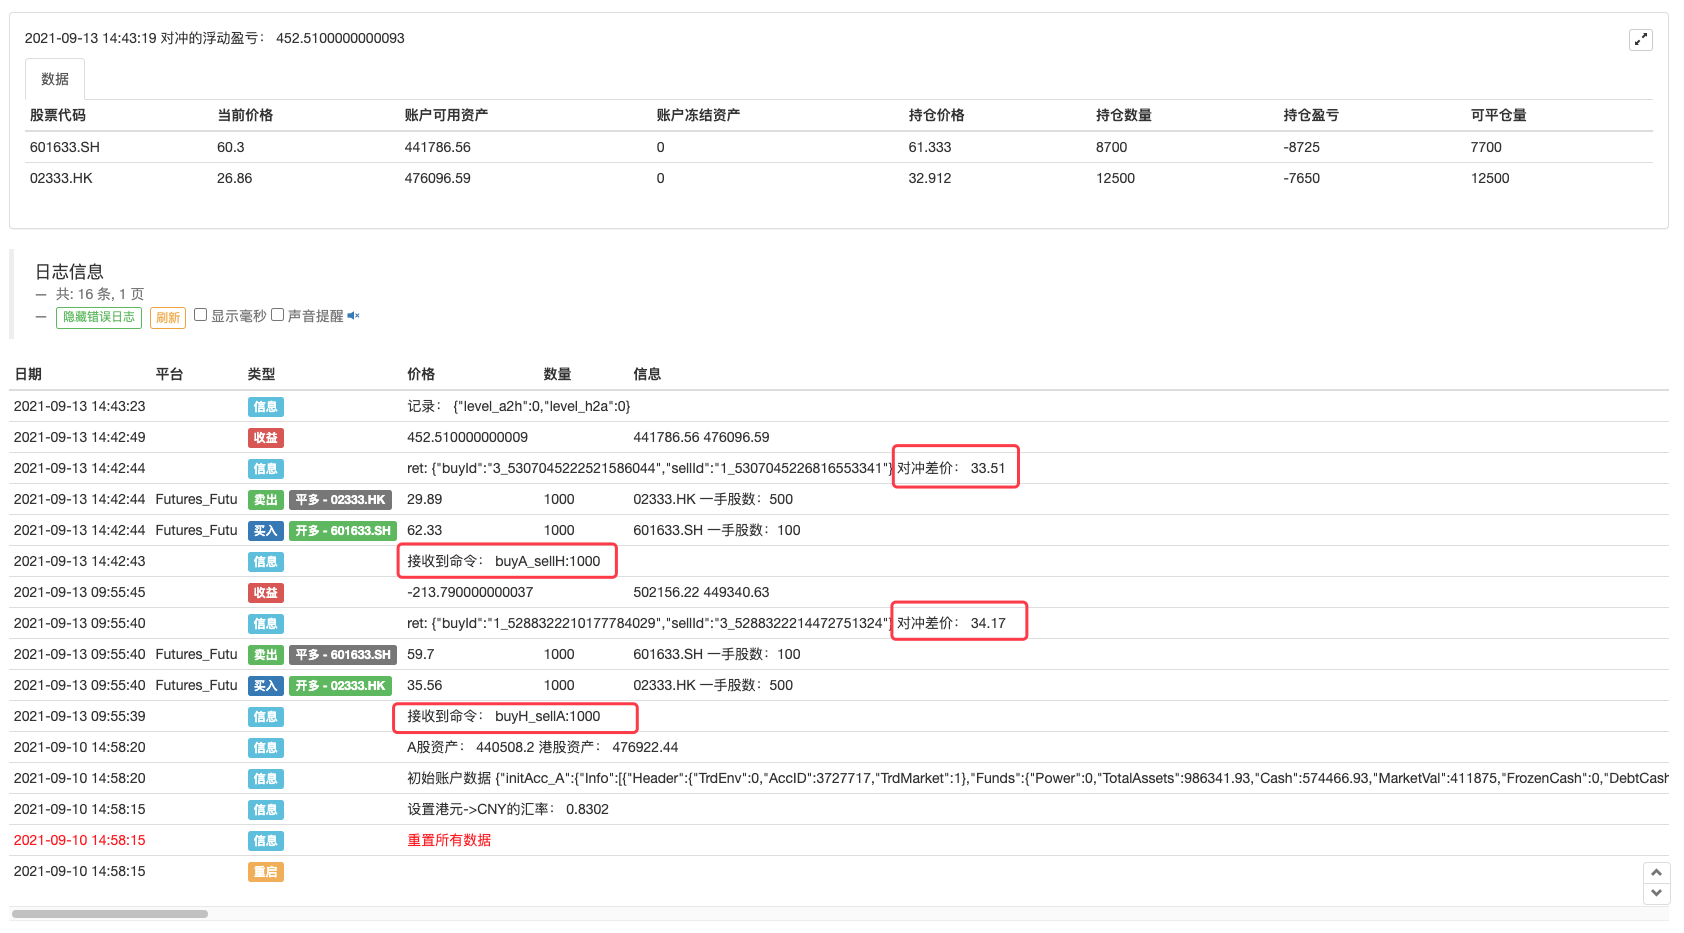Click 股票代码 column header
Viewport: 1684px width, 933px height.
click(58, 115)
